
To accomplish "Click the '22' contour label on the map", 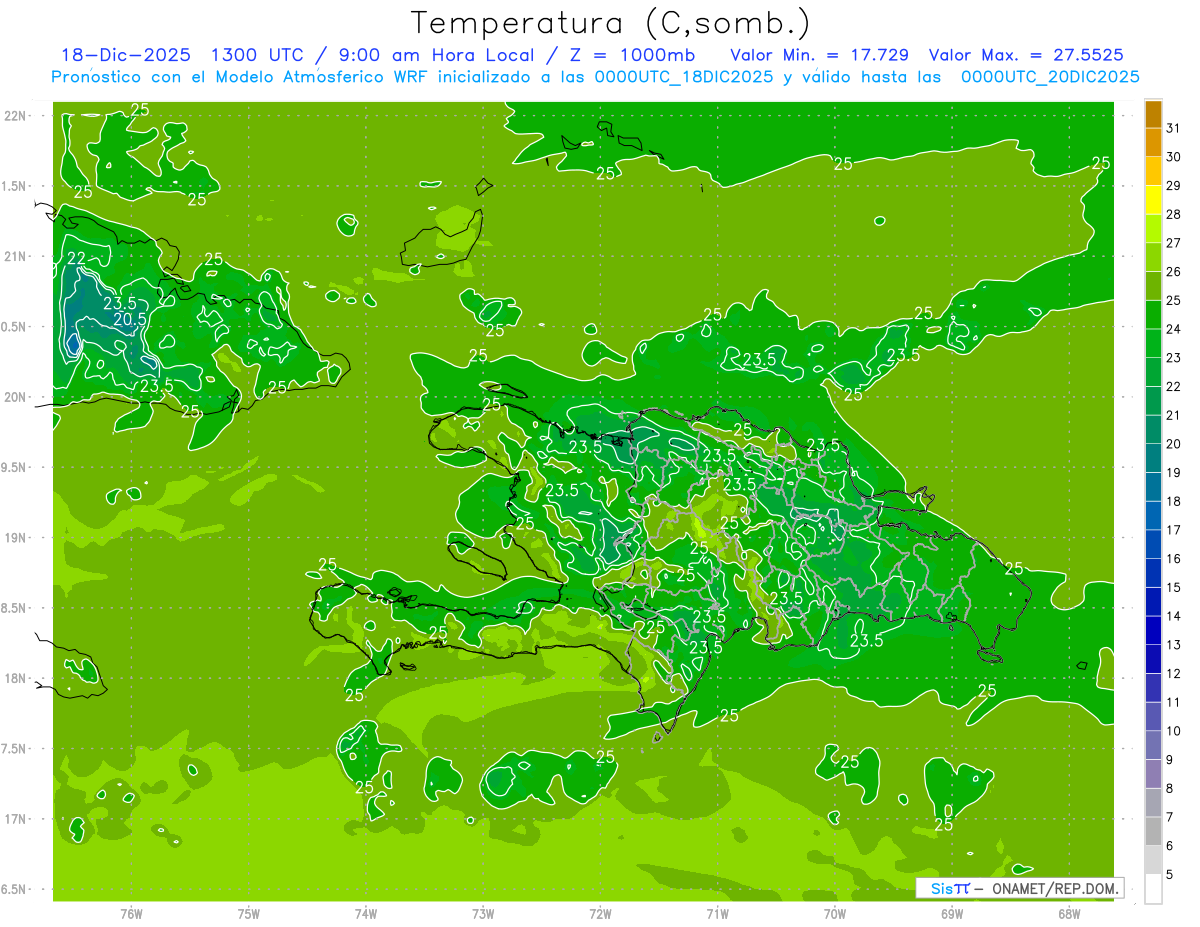I will click(76, 258).
